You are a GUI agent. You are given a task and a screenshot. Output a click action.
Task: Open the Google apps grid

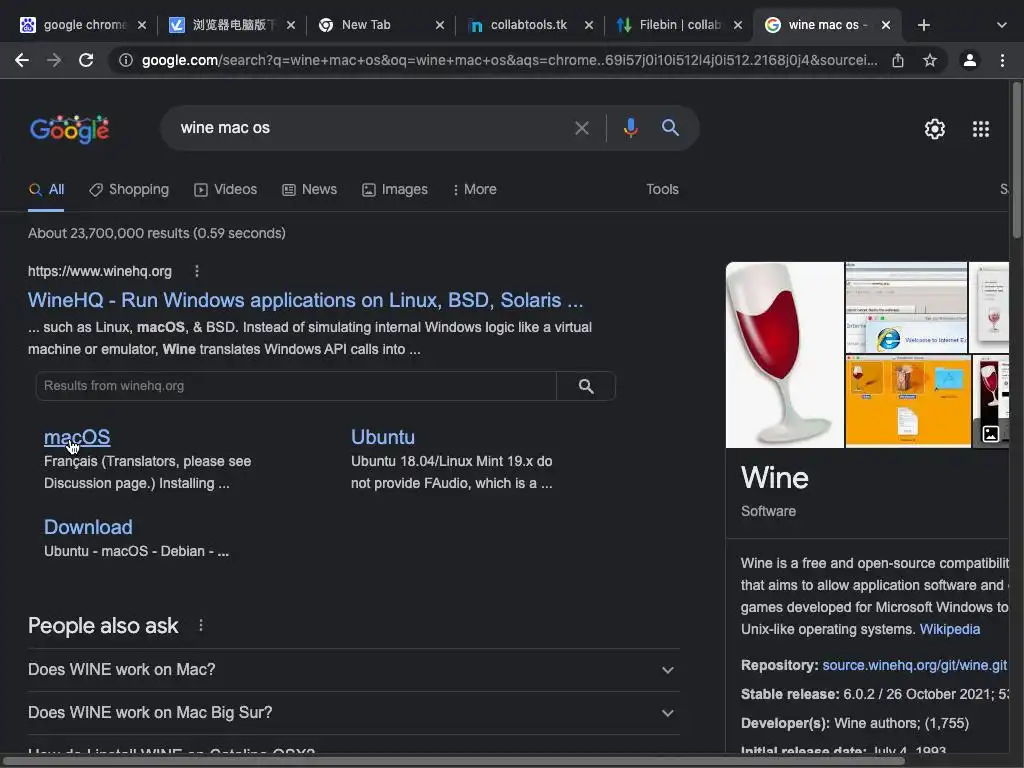point(980,129)
